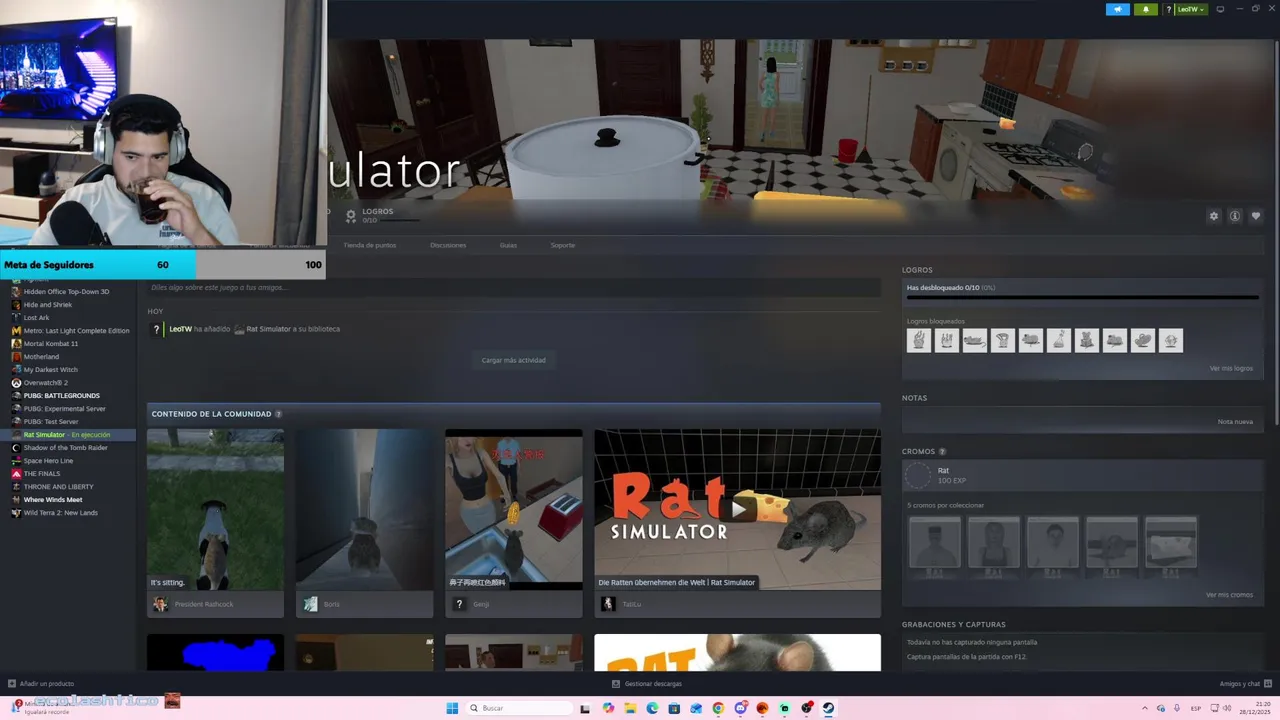Screen dimensions: 1280x720
Task: Select My Darkest Witch in library
Action: (x=50, y=370)
